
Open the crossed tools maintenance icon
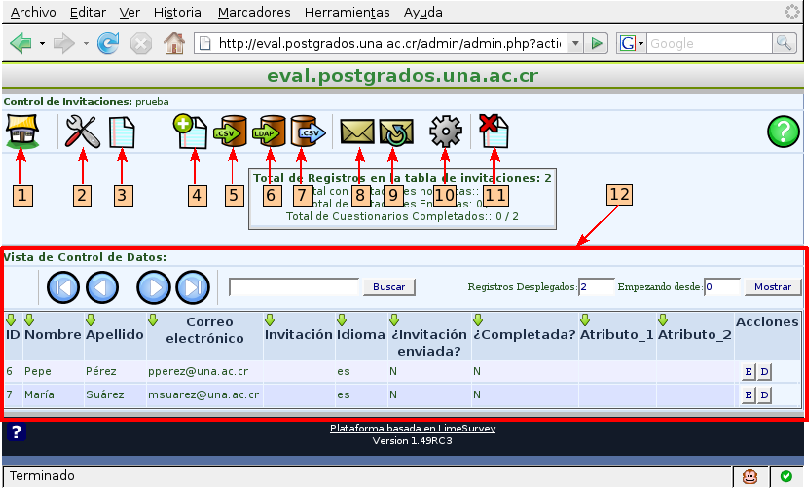(x=80, y=131)
